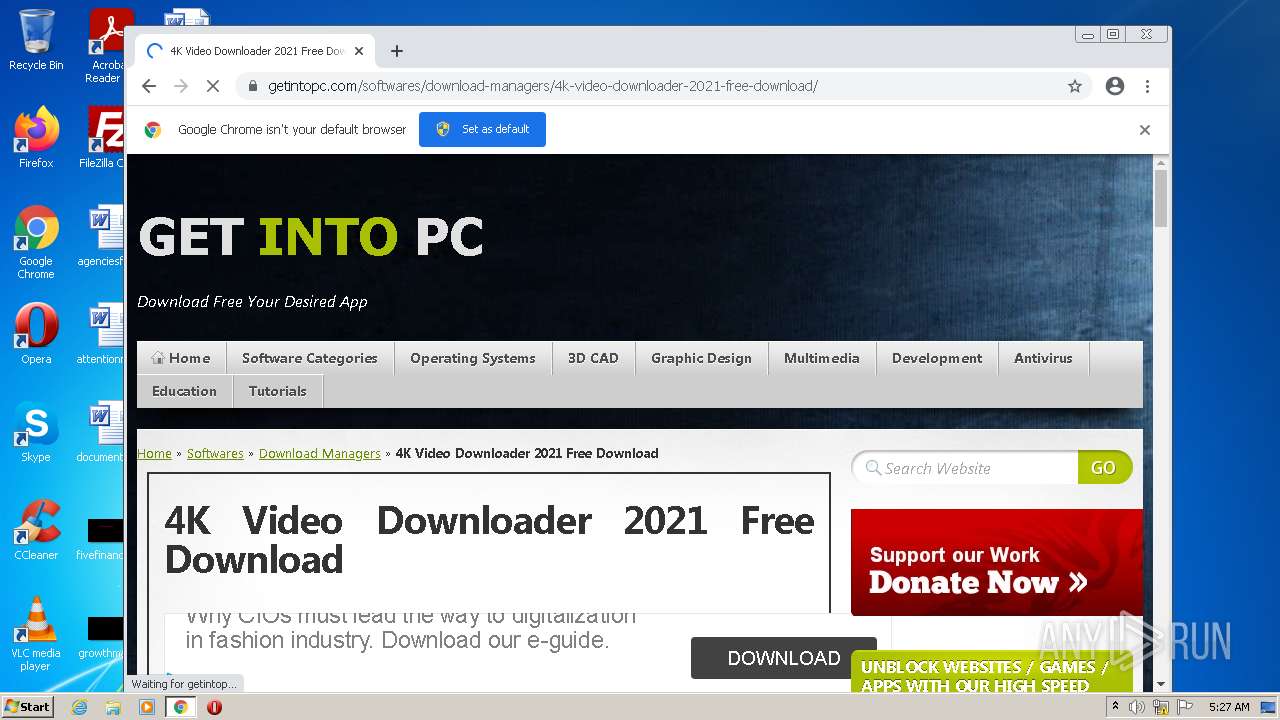1280x720 pixels.
Task: Open the Google Chrome desktop shortcut
Action: (36, 243)
